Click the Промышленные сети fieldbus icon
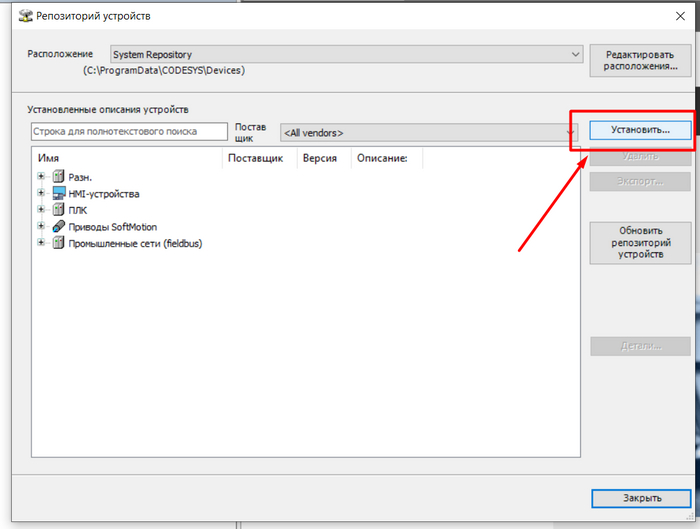 point(58,243)
